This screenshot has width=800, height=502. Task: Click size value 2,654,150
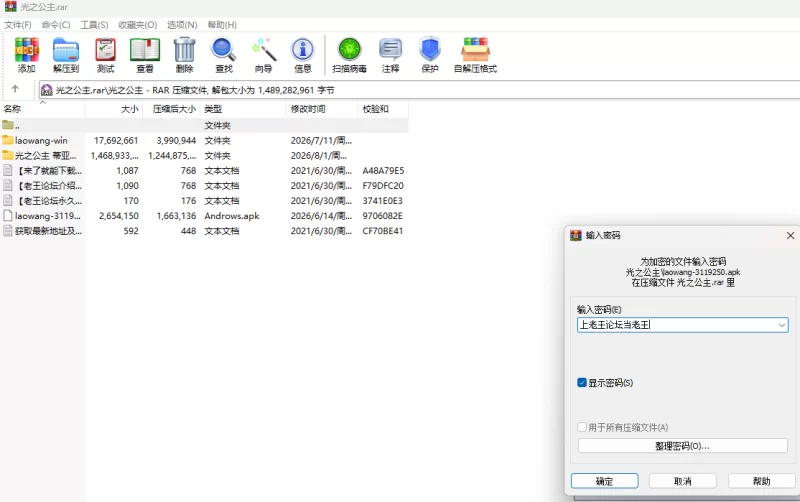coord(119,216)
